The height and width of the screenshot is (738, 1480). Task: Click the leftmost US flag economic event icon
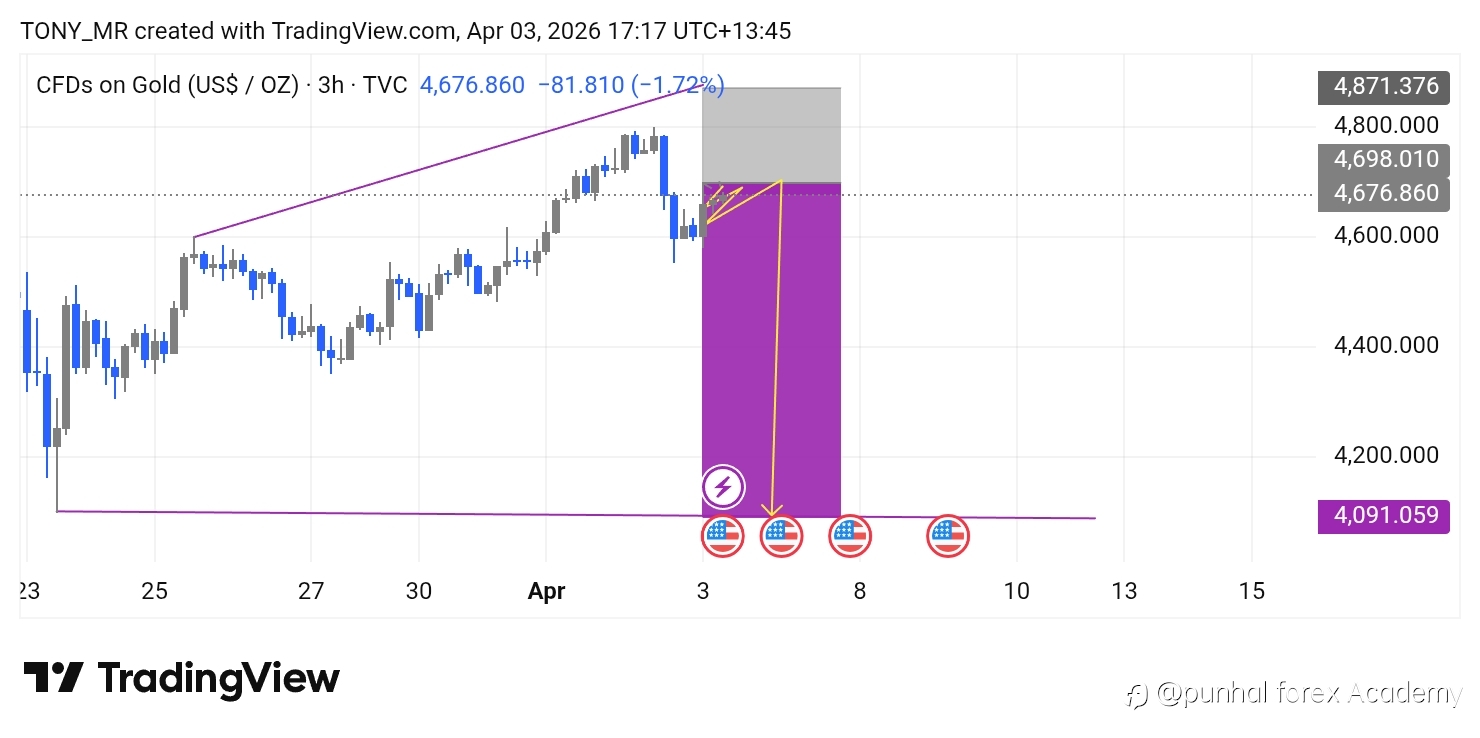[723, 536]
